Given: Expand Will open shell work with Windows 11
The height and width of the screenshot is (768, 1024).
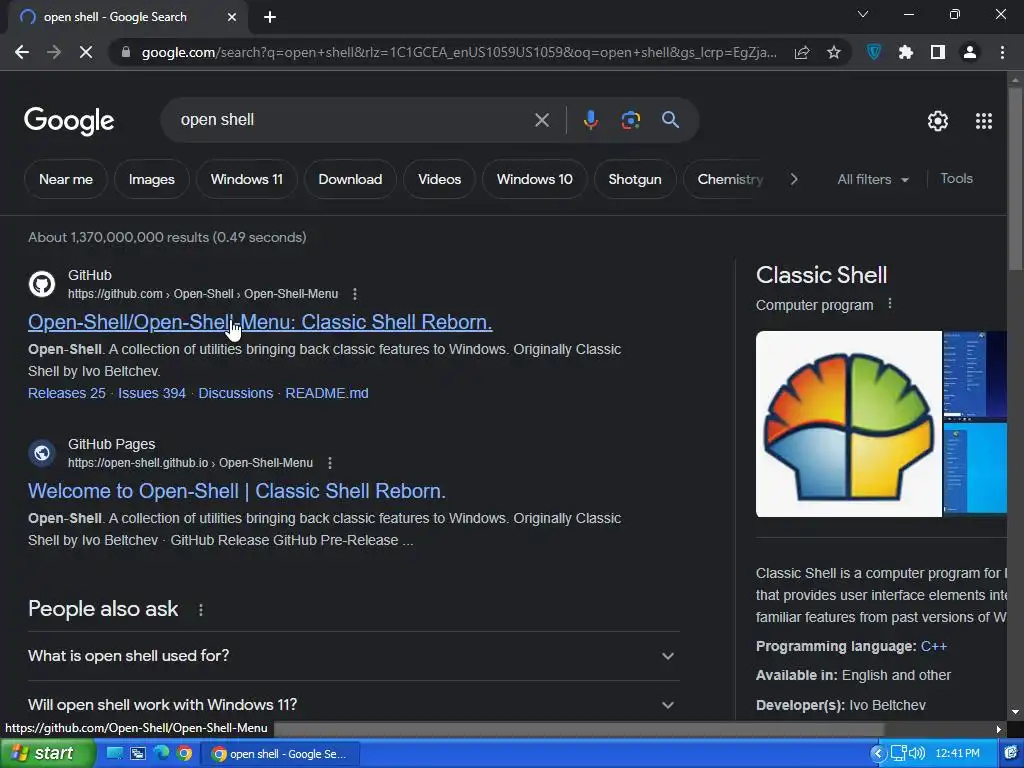Looking at the screenshot, I should click(x=353, y=705).
